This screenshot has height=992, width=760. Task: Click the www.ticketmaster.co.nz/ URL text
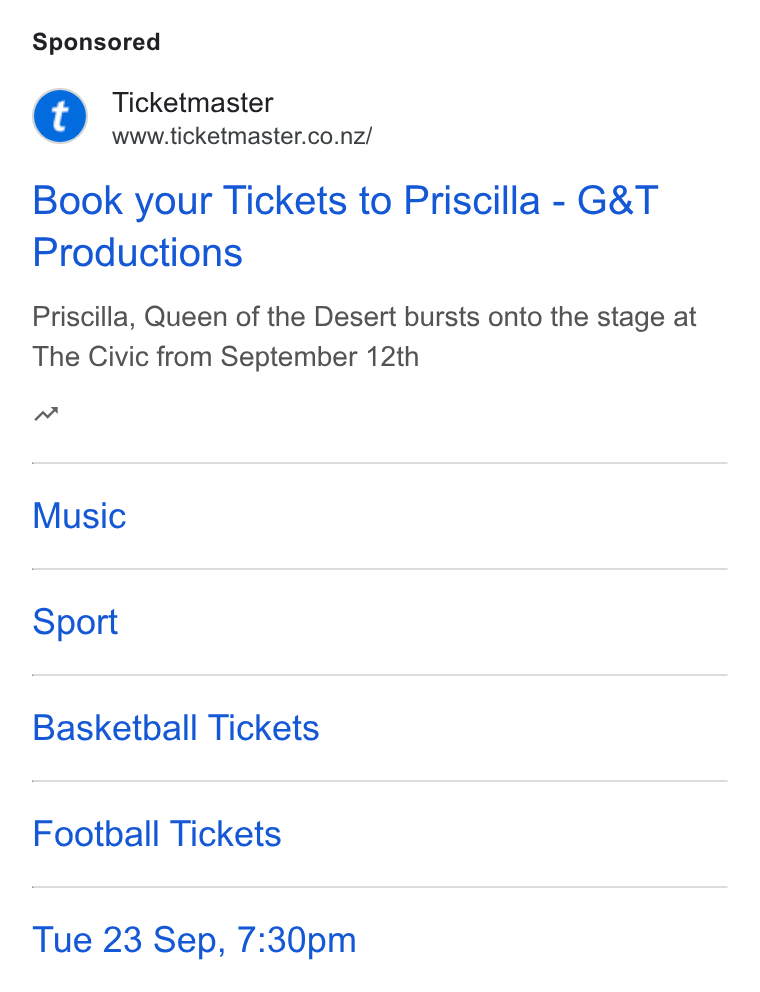click(242, 136)
